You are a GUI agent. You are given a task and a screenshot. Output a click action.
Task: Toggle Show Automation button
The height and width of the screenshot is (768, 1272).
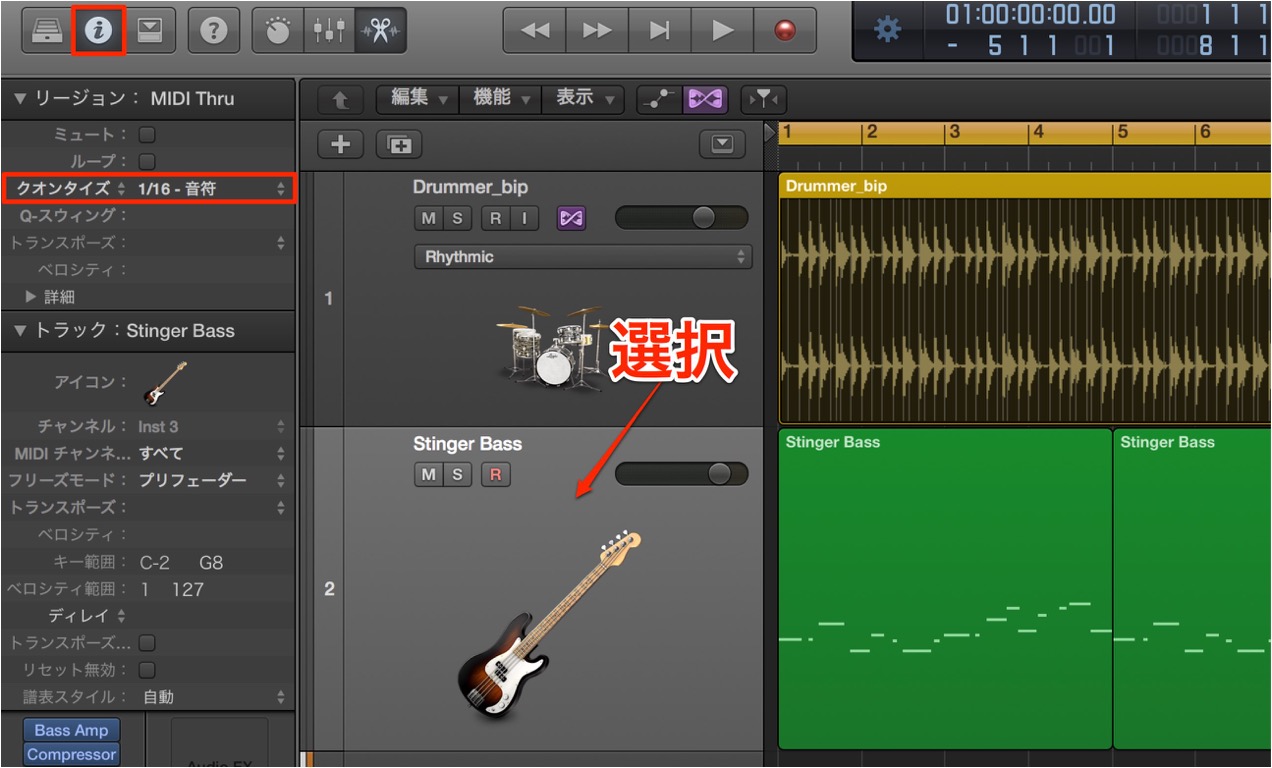[659, 99]
